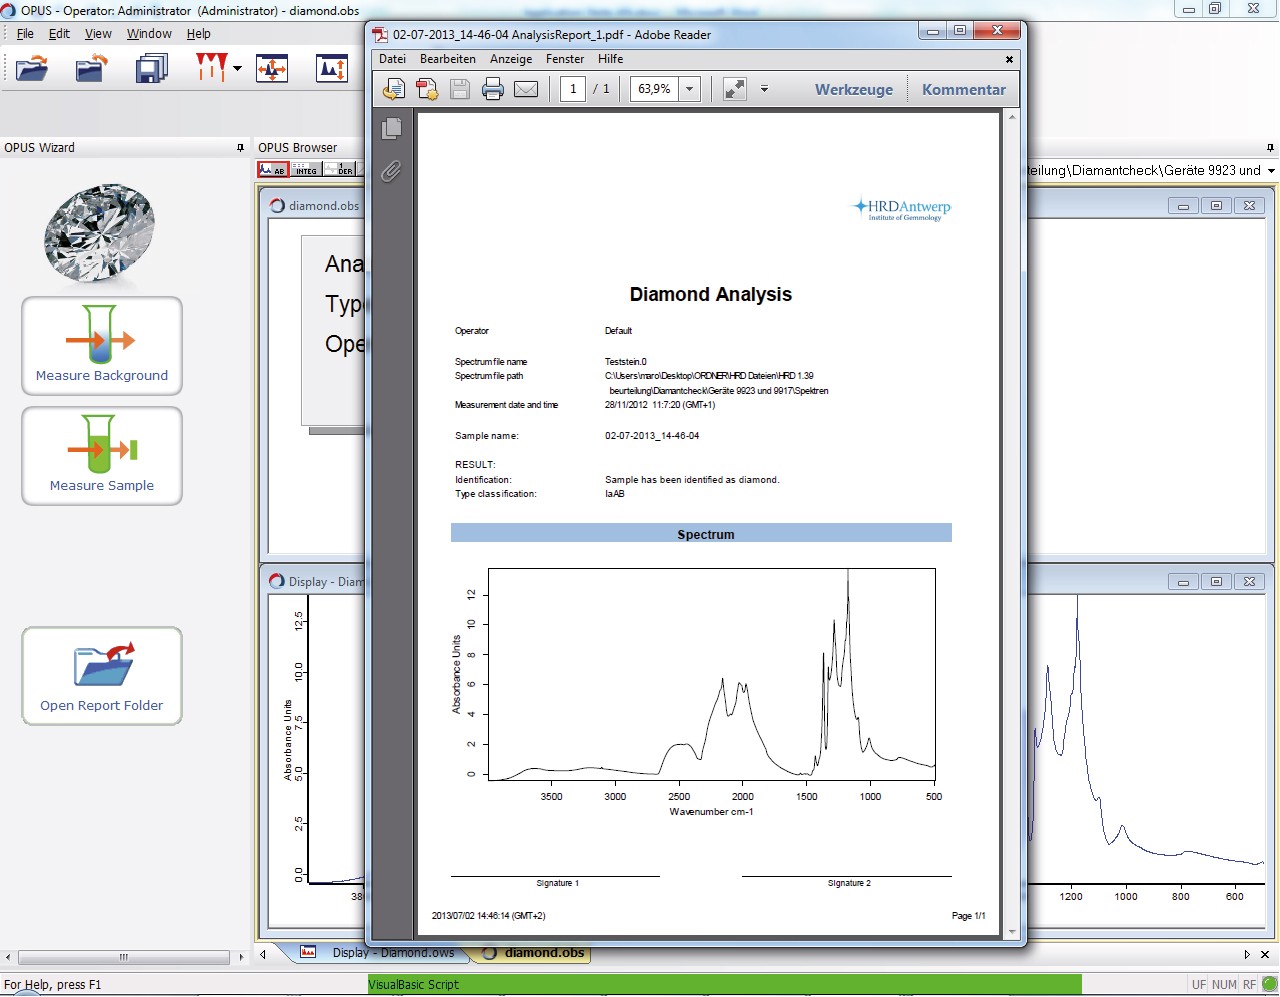The height and width of the screenshot is (997, 1280).
Task: Show the attachments paperclip panel
Action: (x=391, y=171)
